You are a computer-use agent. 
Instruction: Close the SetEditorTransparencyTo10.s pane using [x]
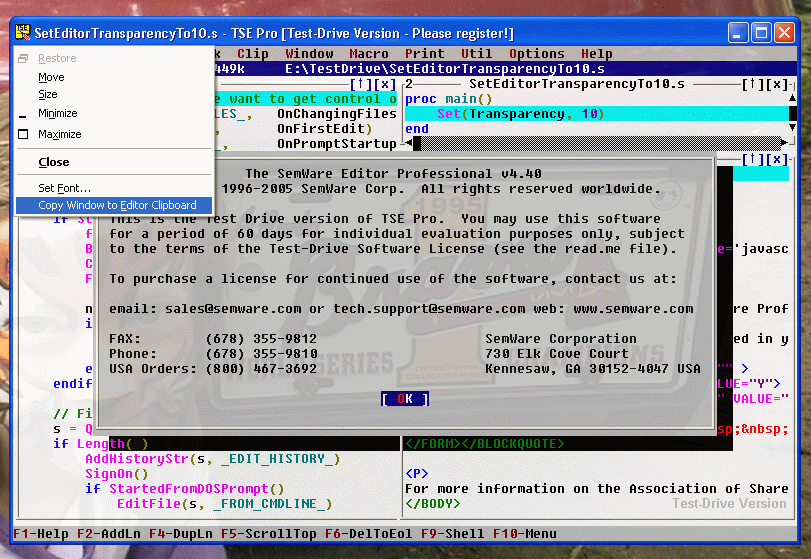(x=778, y=85)
